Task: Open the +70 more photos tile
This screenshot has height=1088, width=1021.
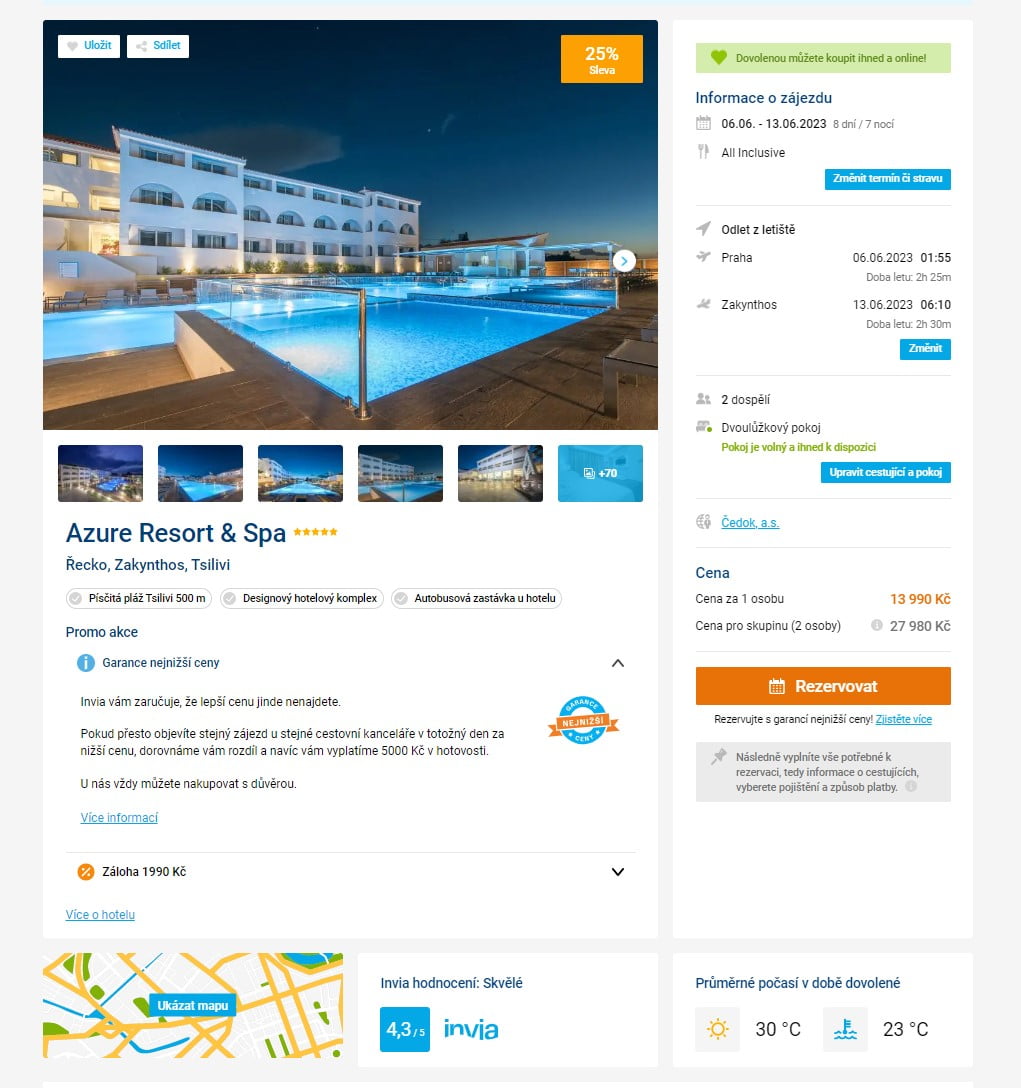Action: pyautogui.click(x=600, y=473)
